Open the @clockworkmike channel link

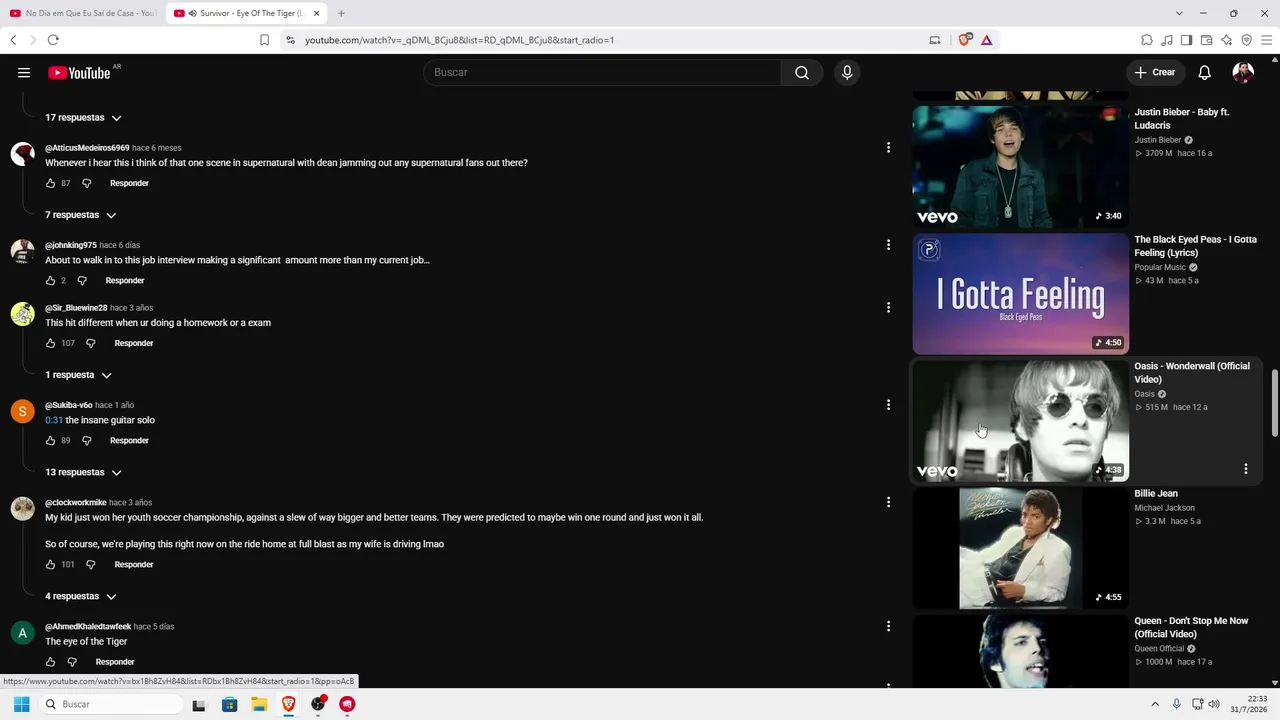75,502
